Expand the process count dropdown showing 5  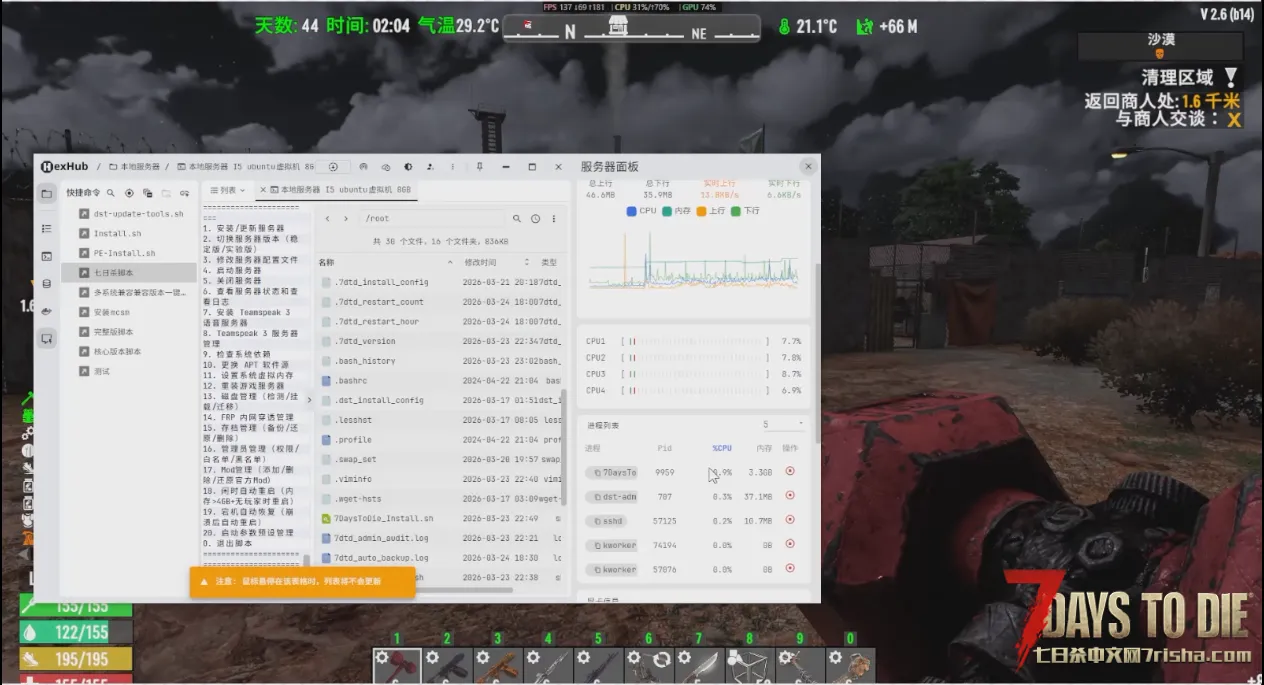(x=782, y=425)
